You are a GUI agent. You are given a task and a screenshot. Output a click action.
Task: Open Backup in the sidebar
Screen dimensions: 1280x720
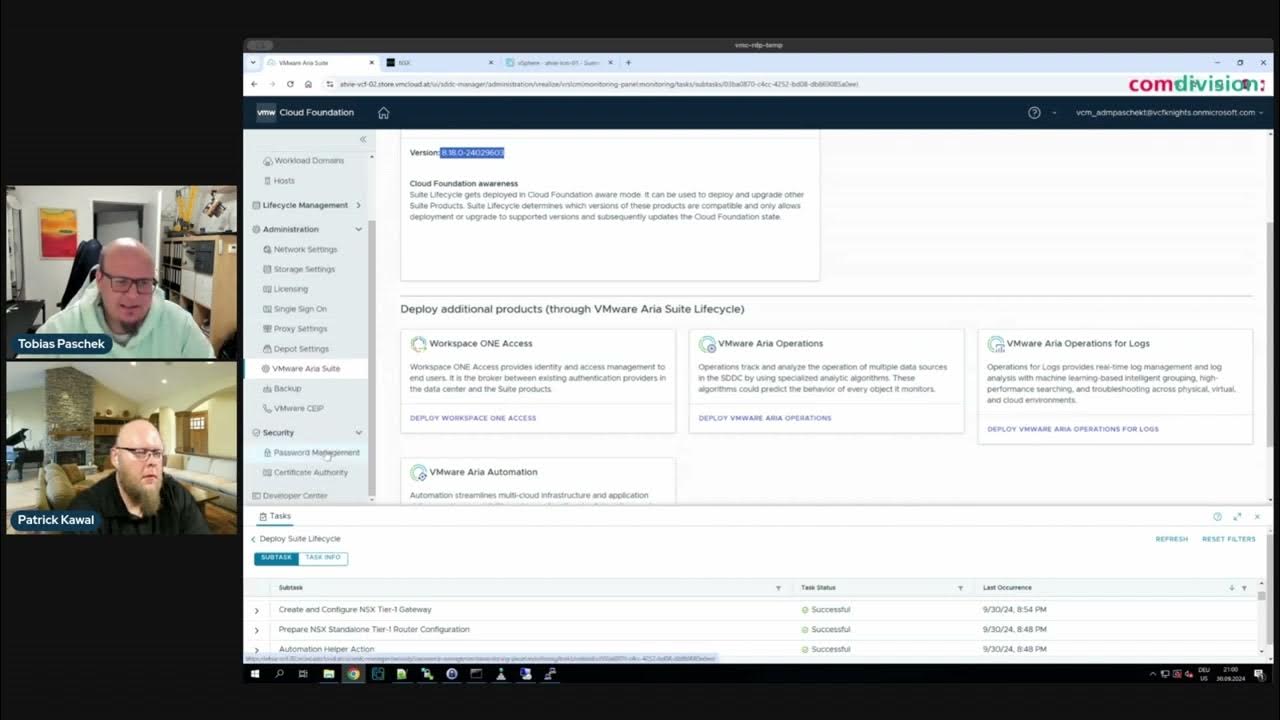tap(287, 389)
